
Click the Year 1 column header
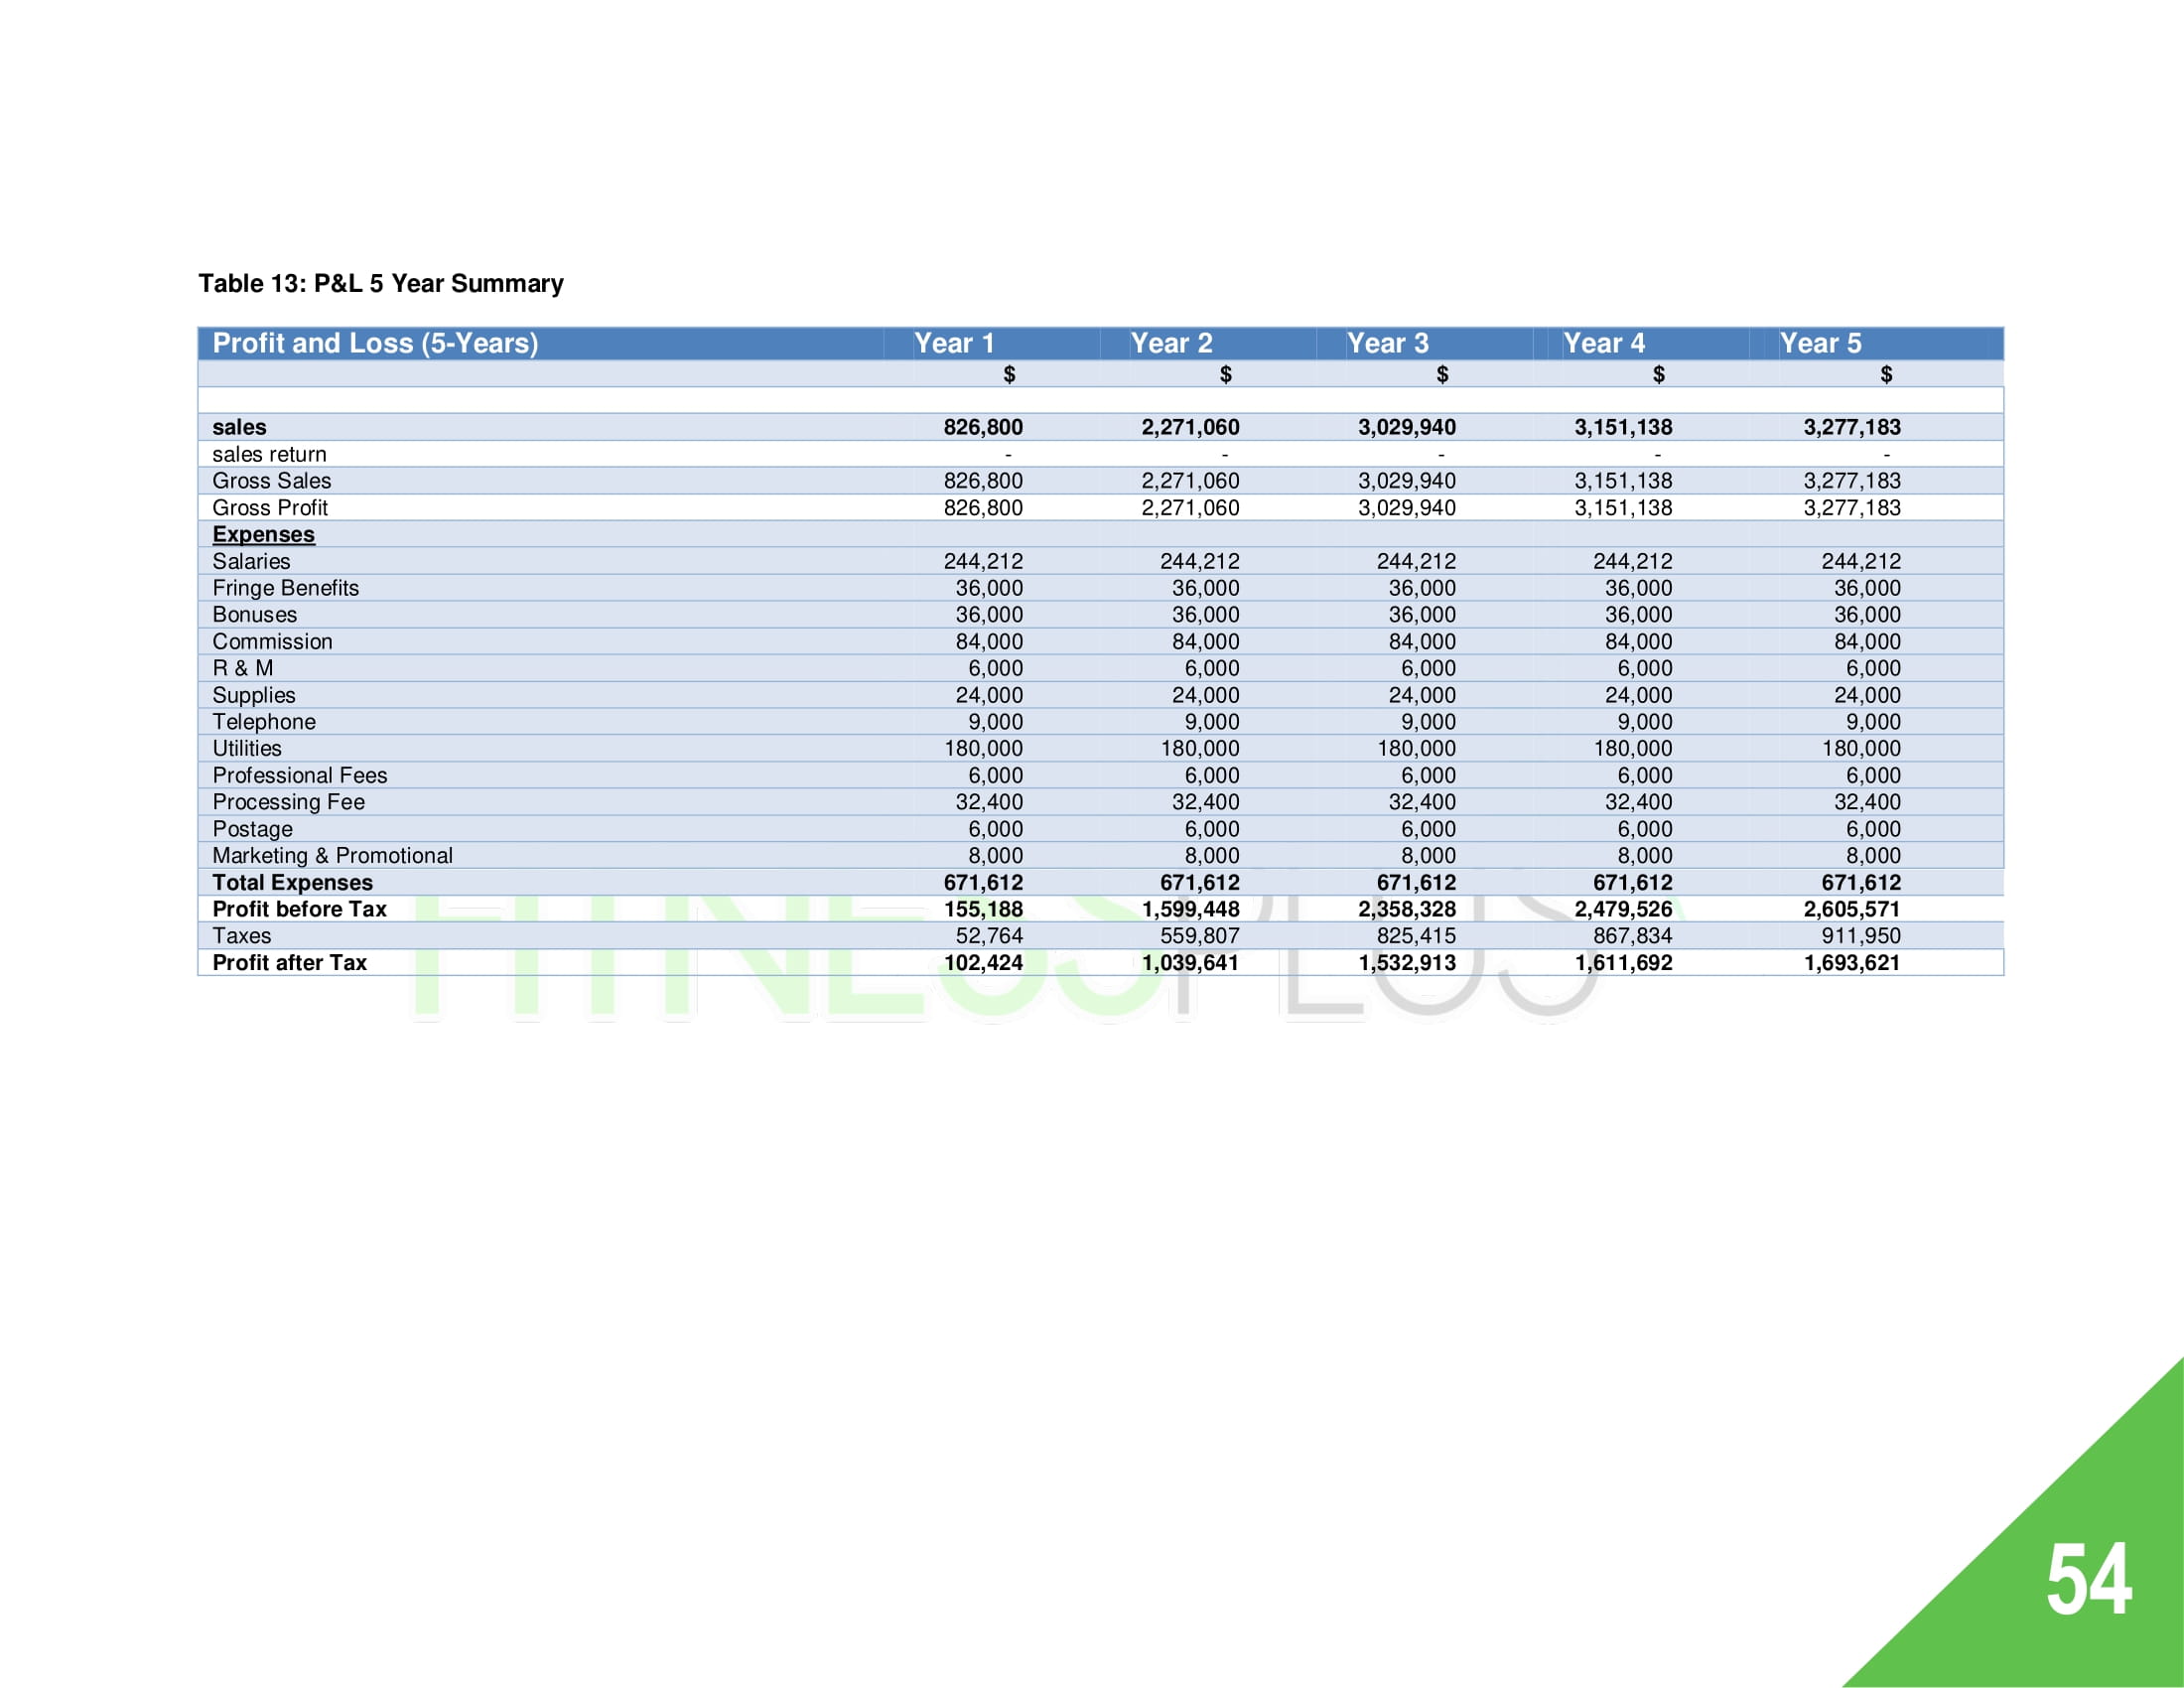[x=953, y=343]
